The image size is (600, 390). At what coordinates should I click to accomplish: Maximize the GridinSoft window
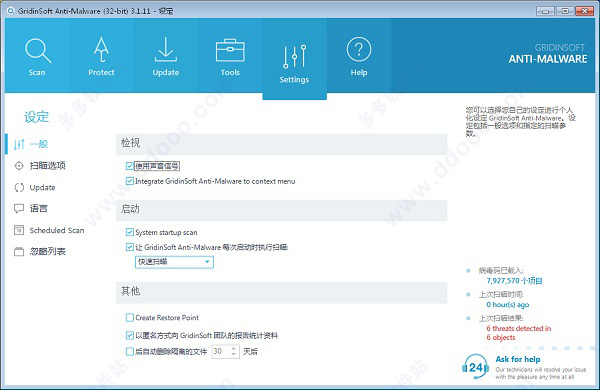click(565, 11)
